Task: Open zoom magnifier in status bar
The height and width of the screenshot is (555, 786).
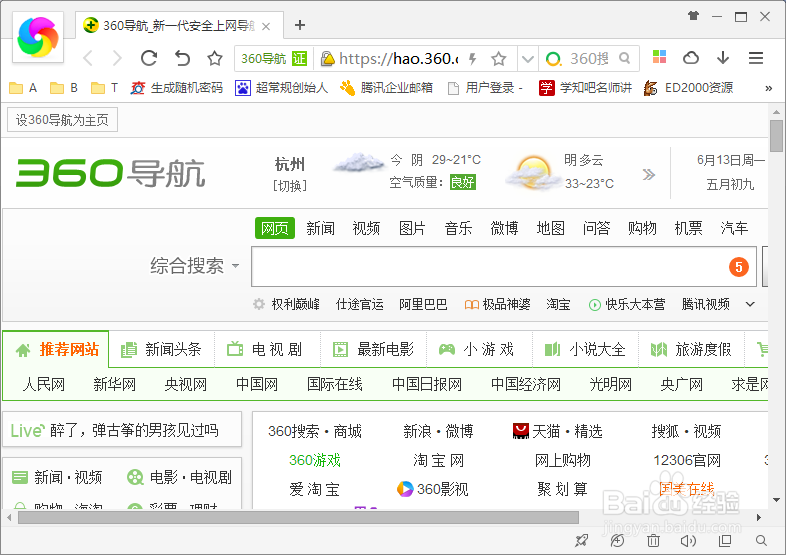Action: pos(761,540)
